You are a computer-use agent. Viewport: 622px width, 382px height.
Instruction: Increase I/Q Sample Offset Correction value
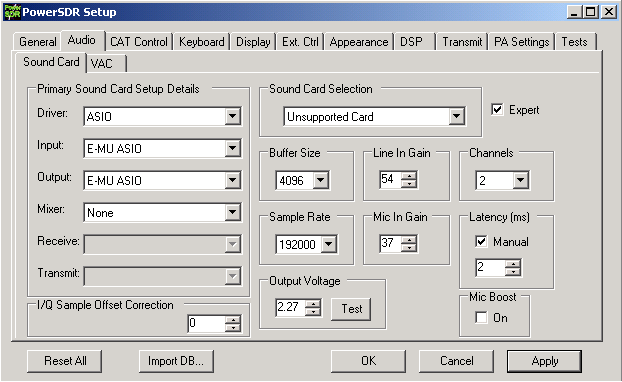[x=233, y=320]
